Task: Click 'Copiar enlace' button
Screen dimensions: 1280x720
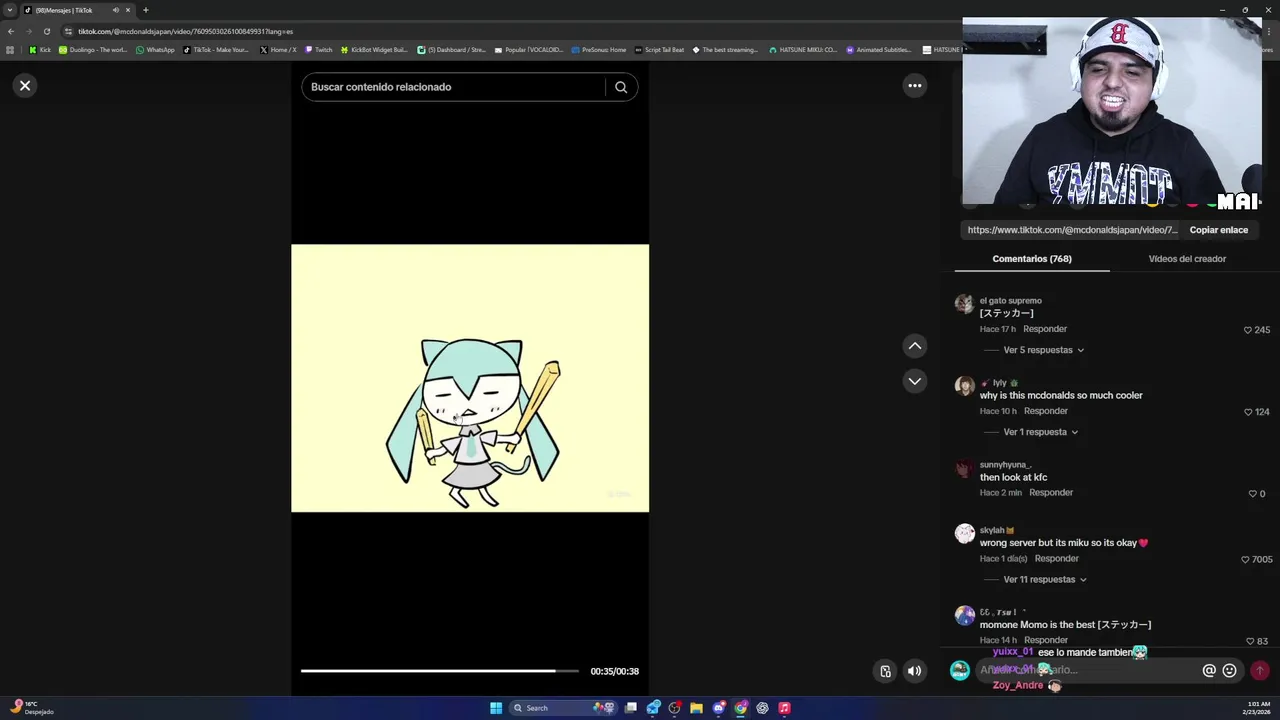Action: [1218, 230]
